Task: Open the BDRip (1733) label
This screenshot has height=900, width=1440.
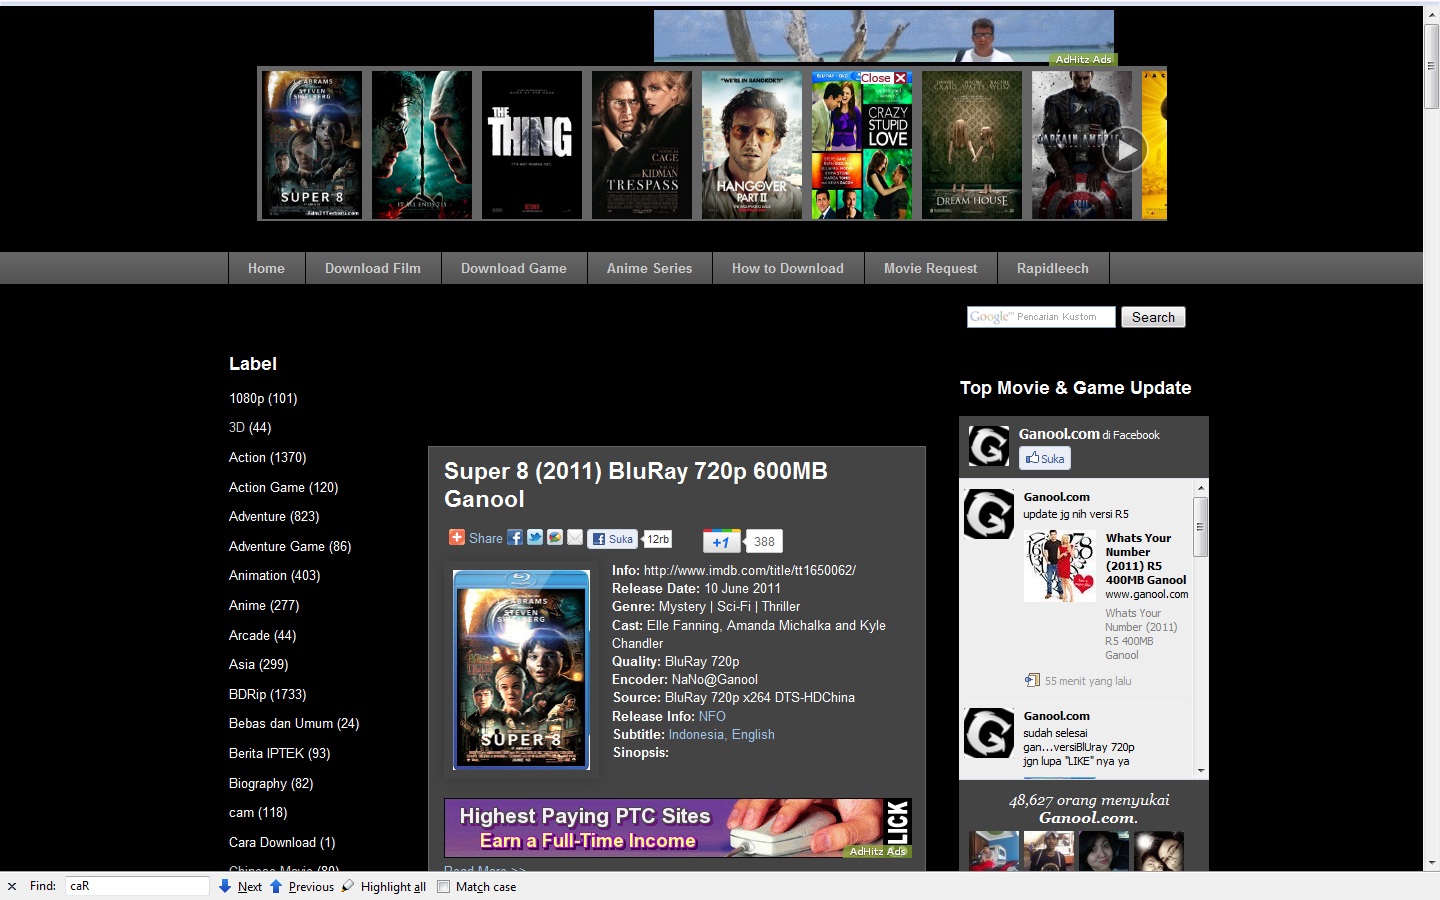Action: coord(268,694)
